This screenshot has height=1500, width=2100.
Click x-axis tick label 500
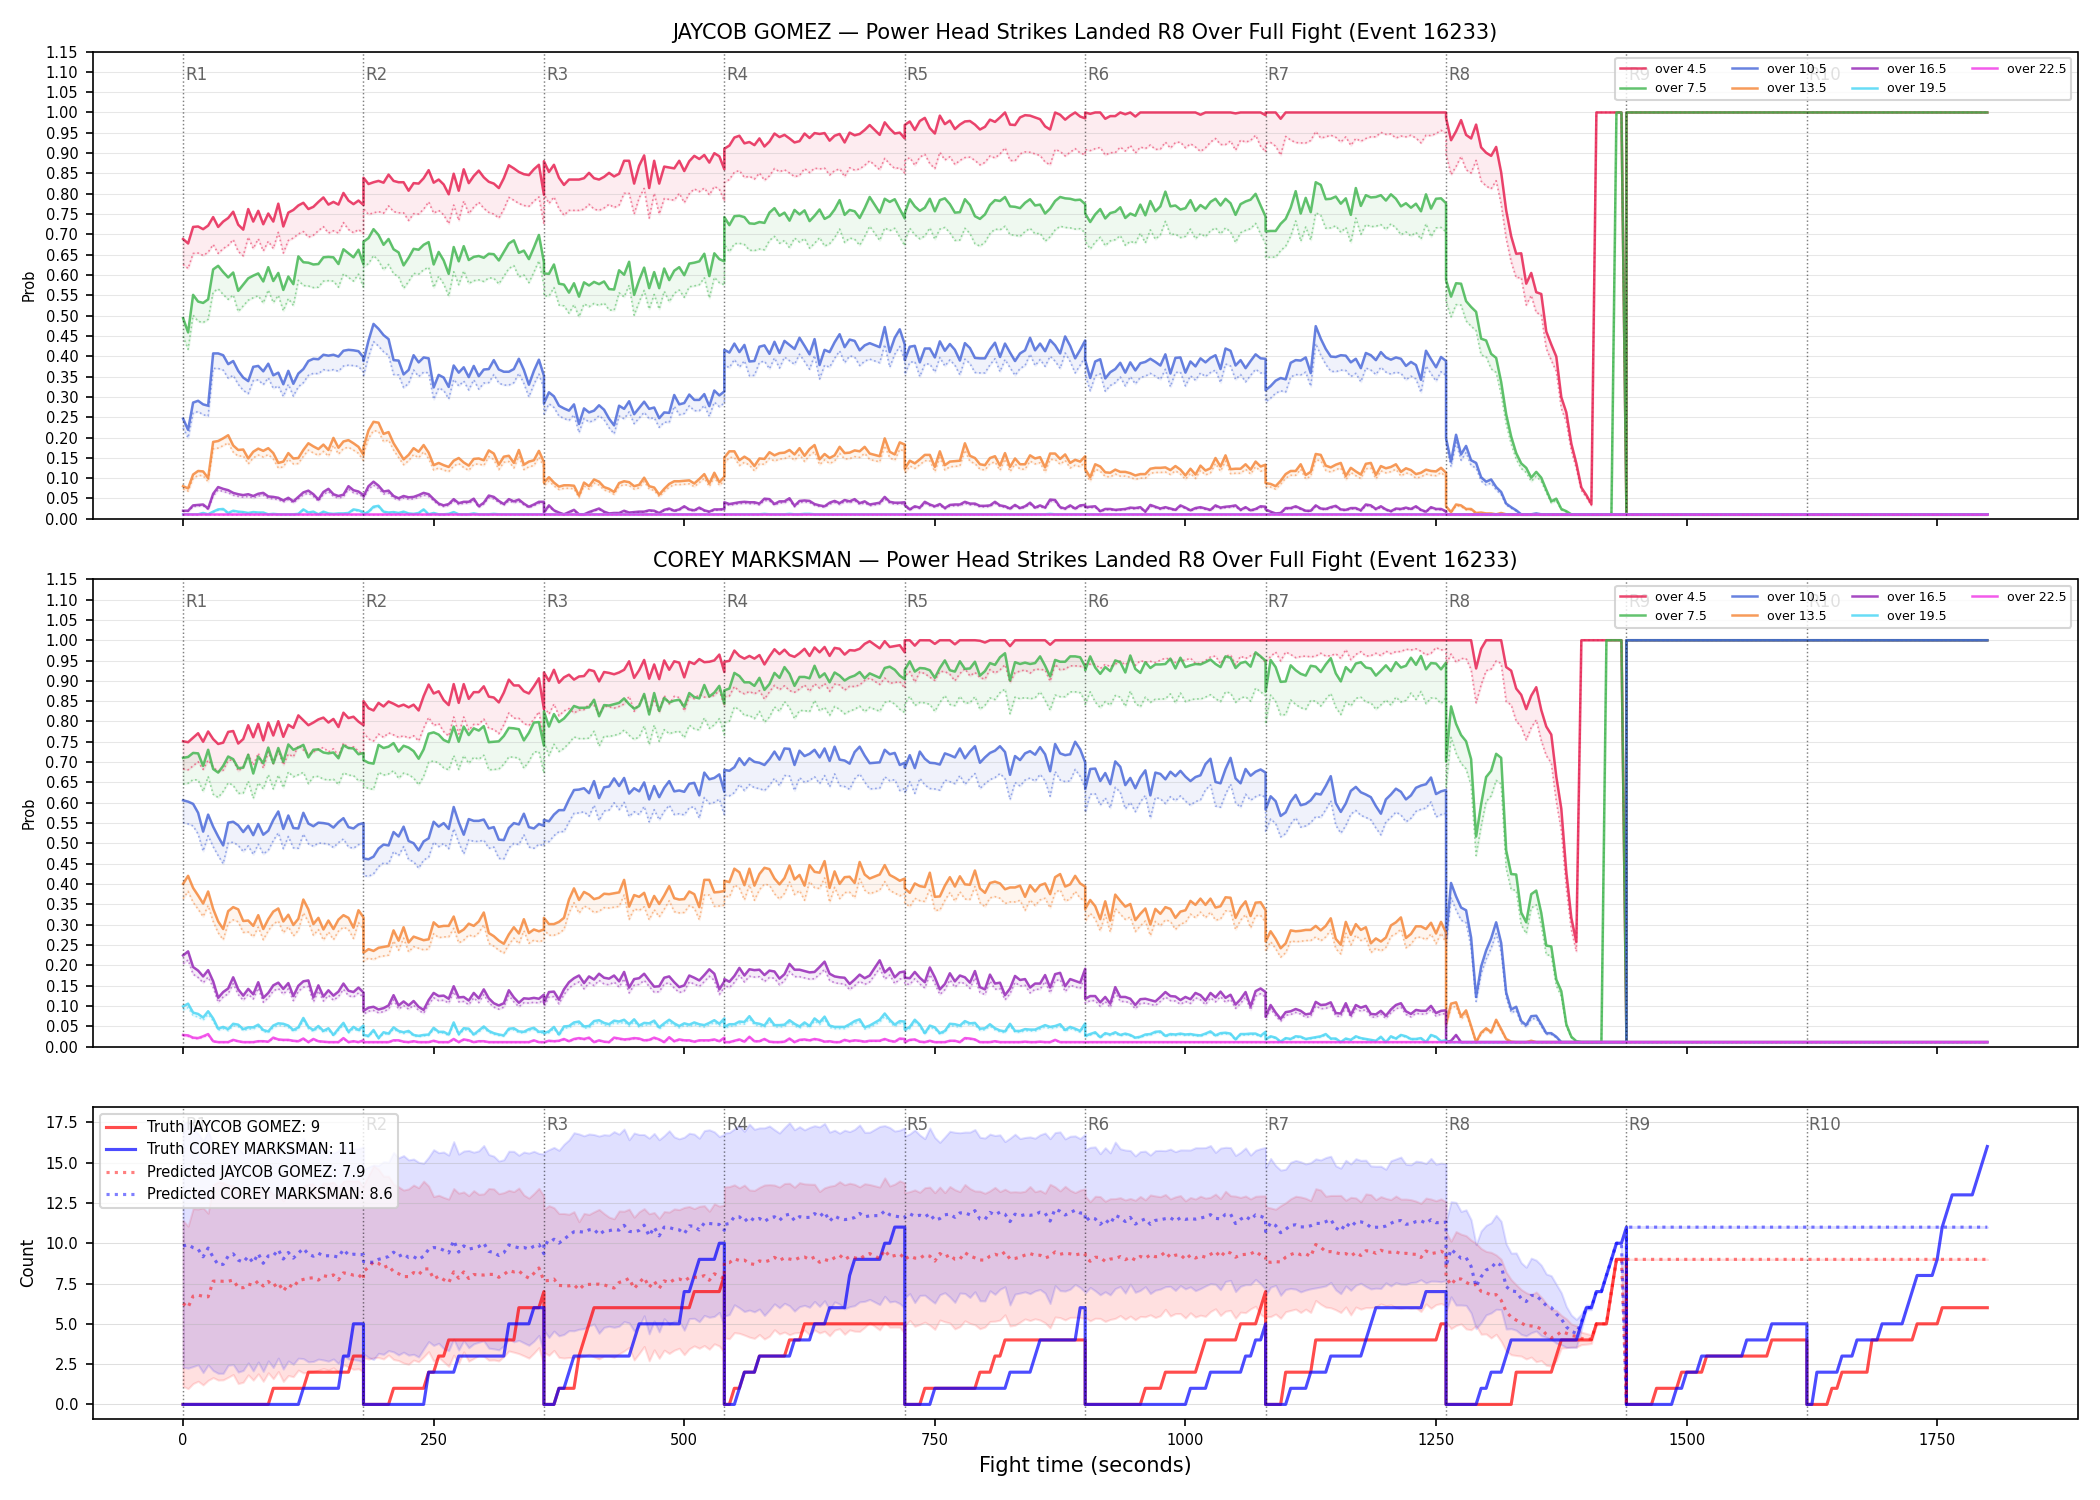tap(684, 1440)
